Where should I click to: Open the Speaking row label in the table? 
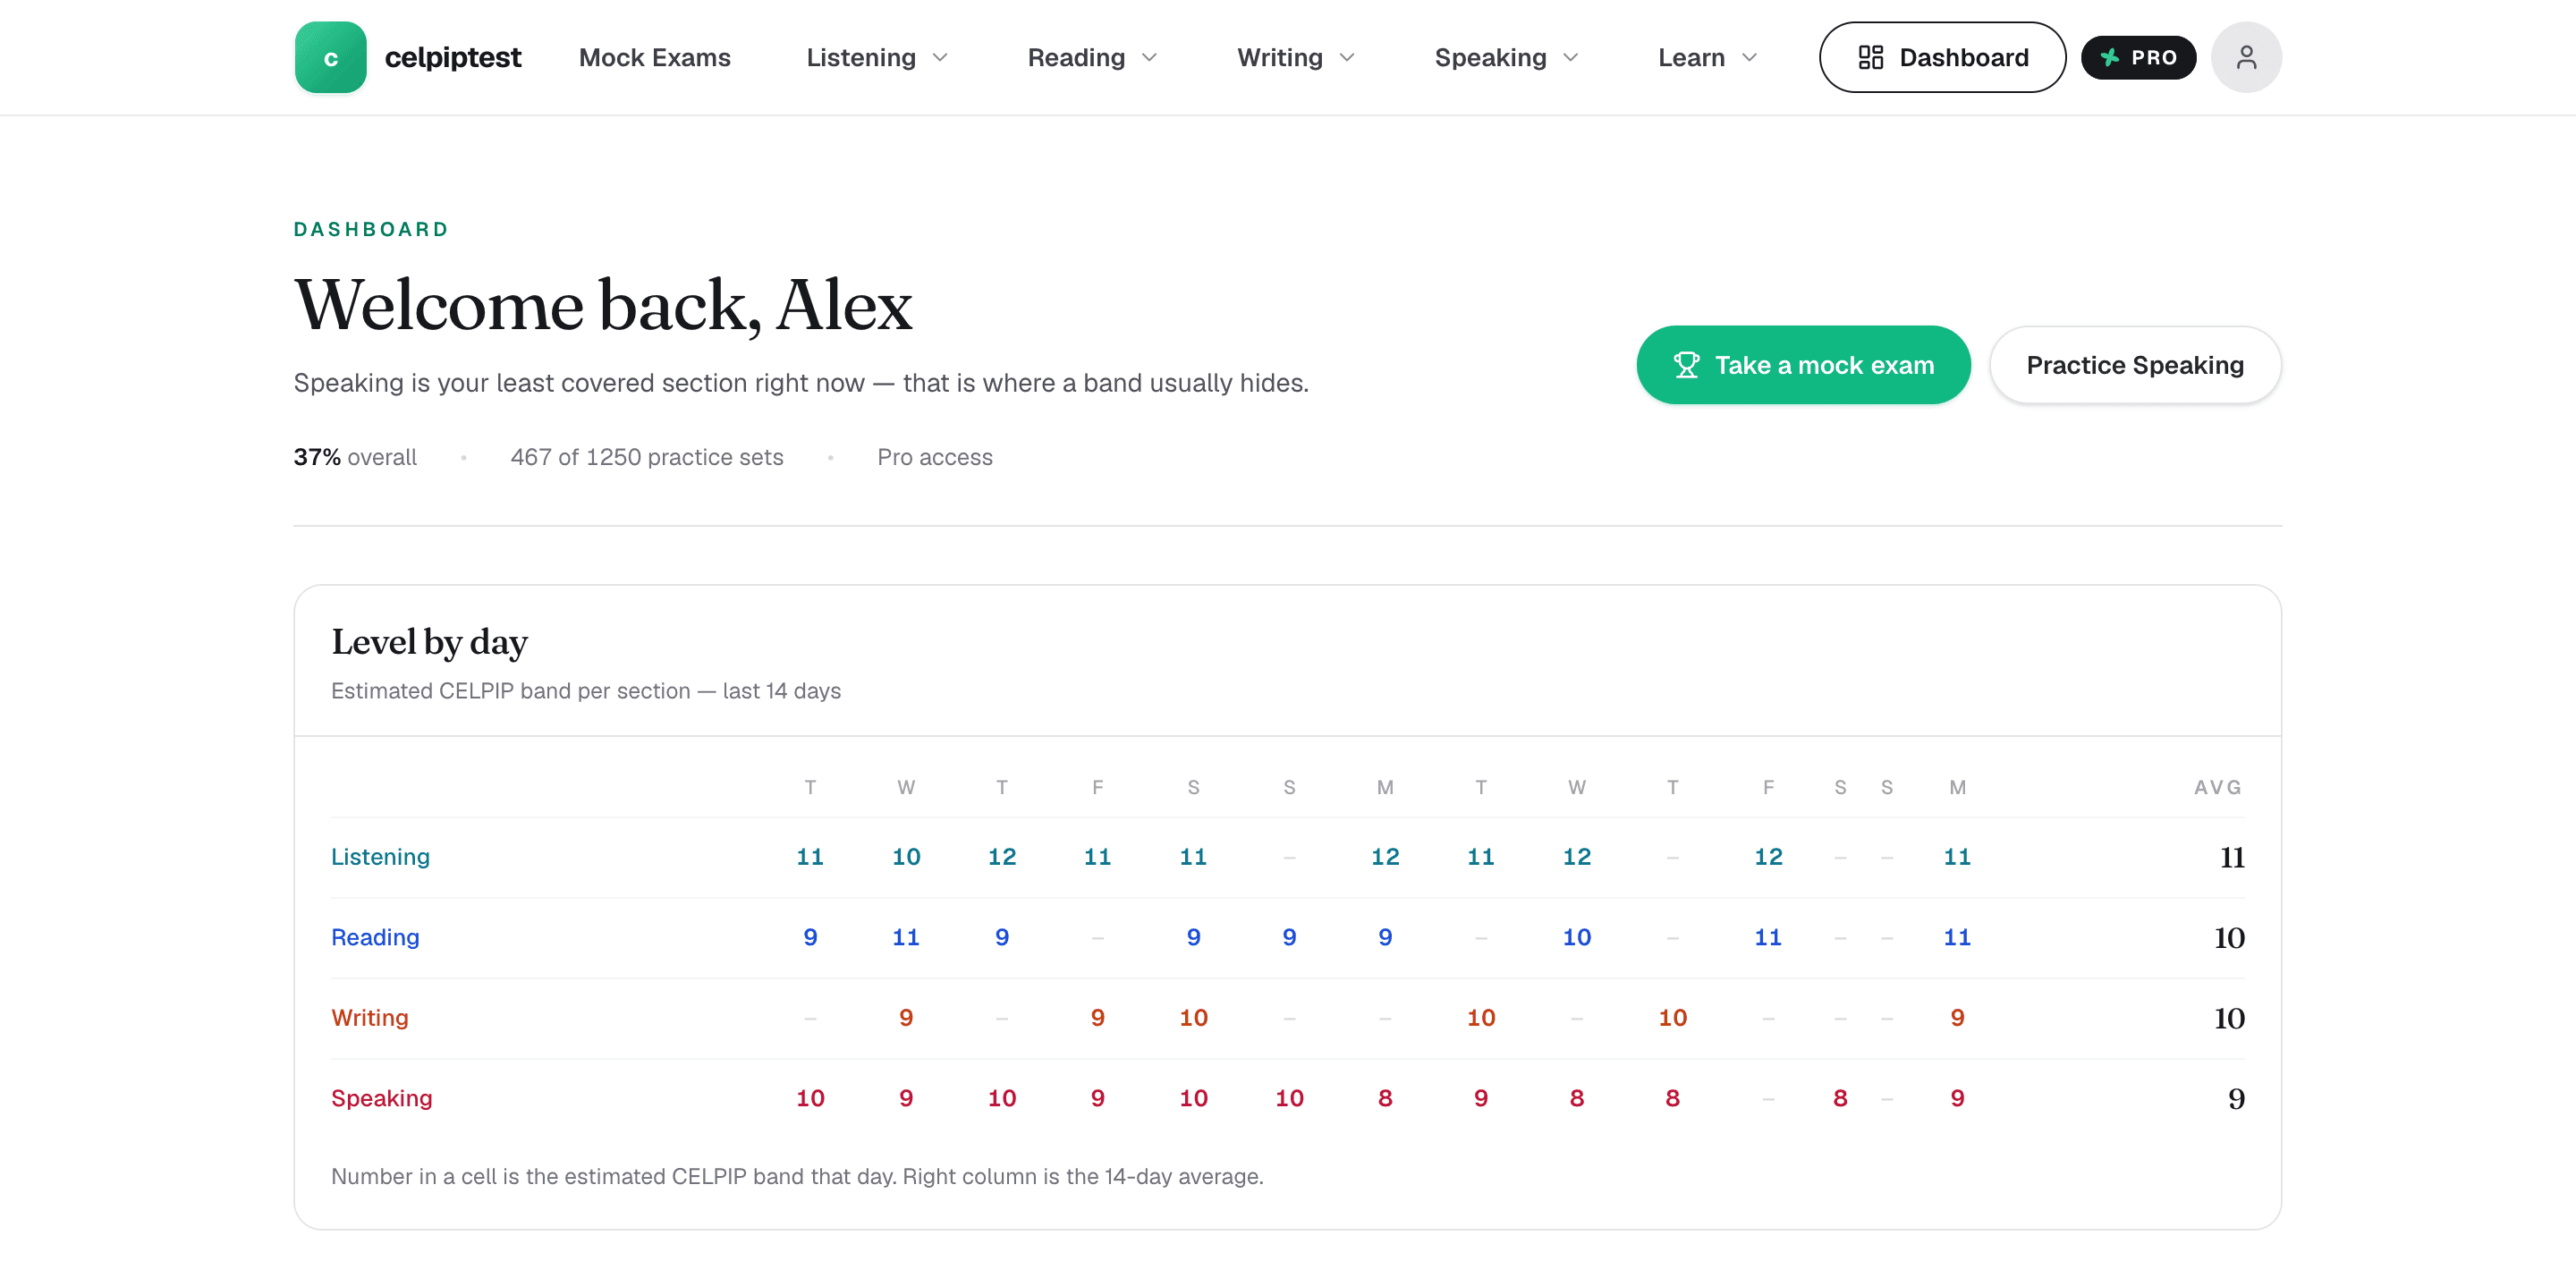(381, 1098)
